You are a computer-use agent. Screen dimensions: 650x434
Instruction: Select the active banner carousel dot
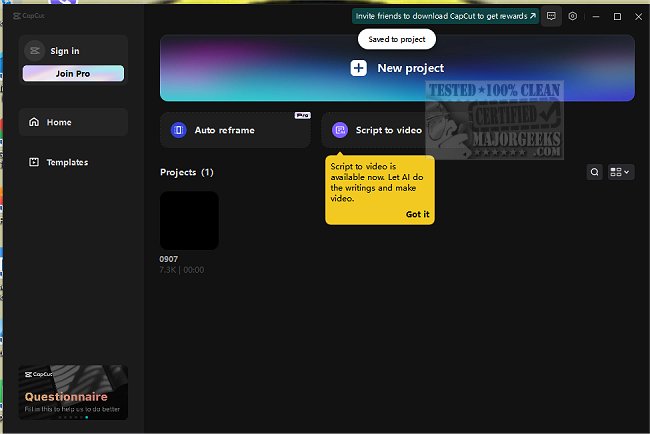[86, 417]
